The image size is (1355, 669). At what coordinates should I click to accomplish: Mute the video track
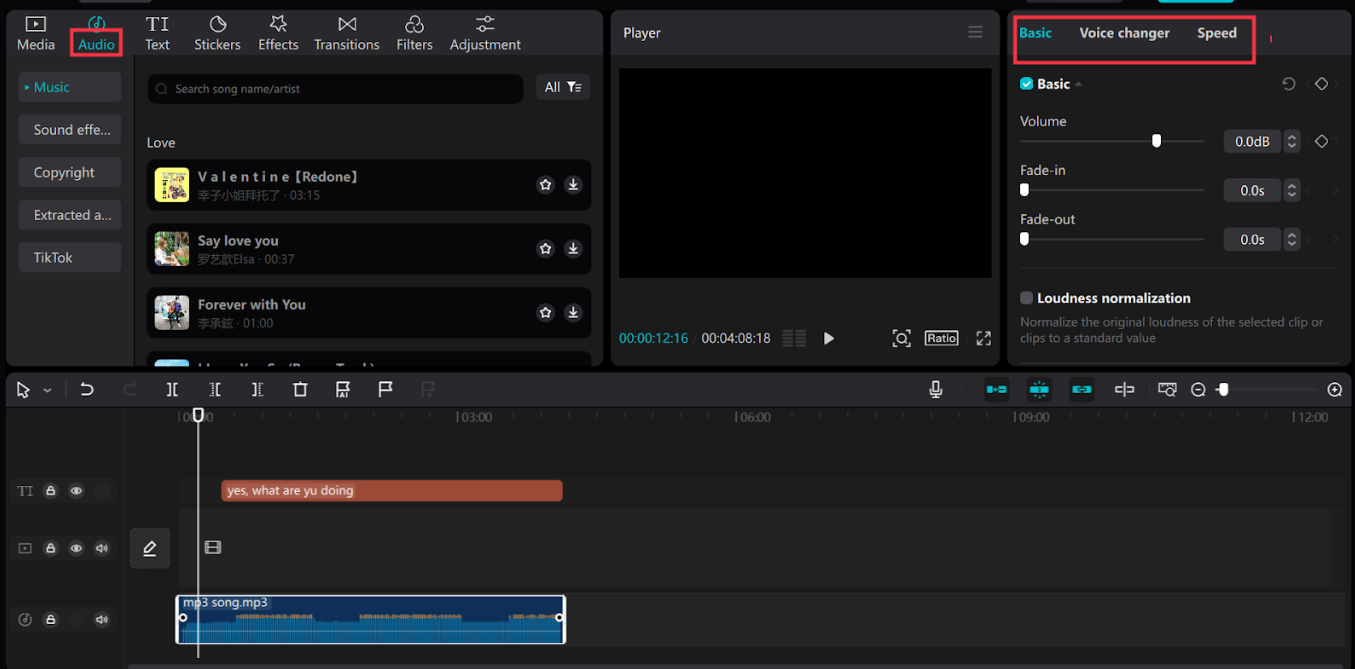pos(102,548)
